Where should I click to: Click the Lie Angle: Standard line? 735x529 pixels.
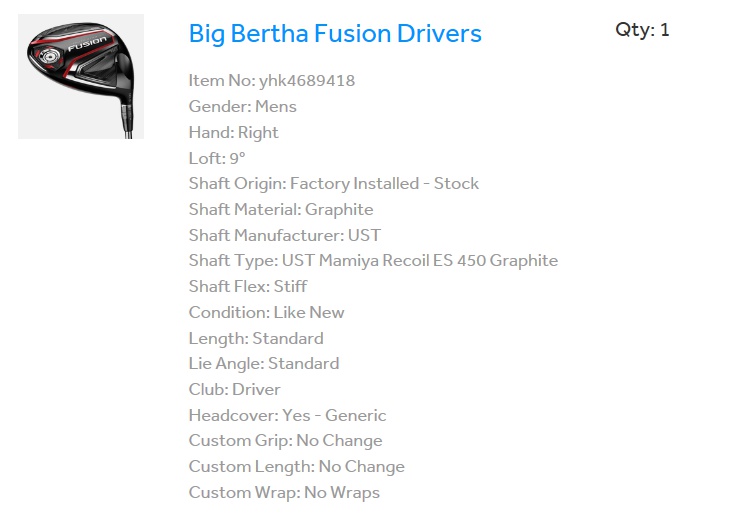point(264,364)
